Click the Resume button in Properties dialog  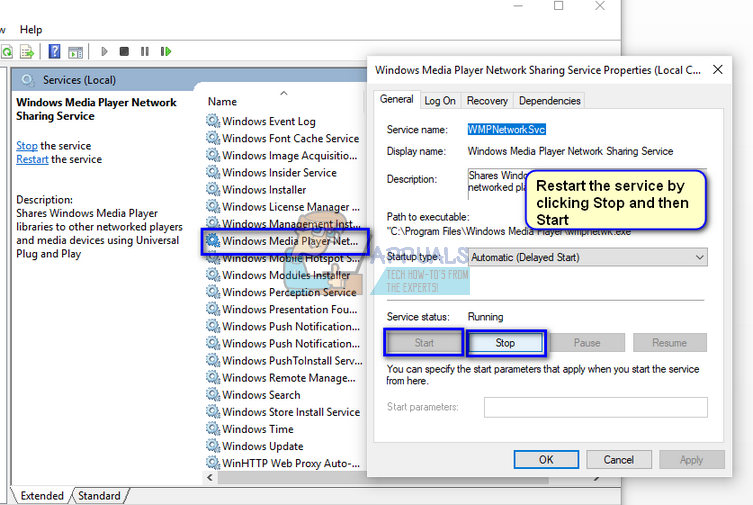[x=669, y=343]
